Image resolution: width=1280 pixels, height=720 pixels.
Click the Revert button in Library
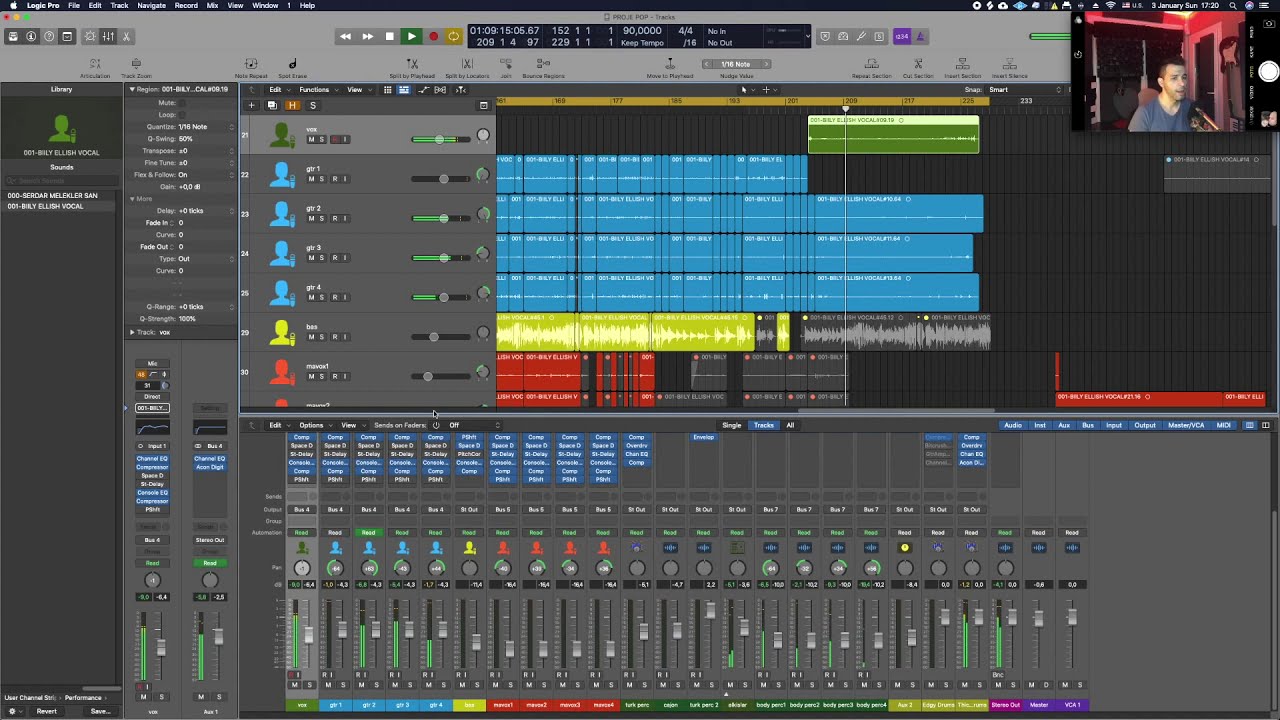(x=47, y=712)
